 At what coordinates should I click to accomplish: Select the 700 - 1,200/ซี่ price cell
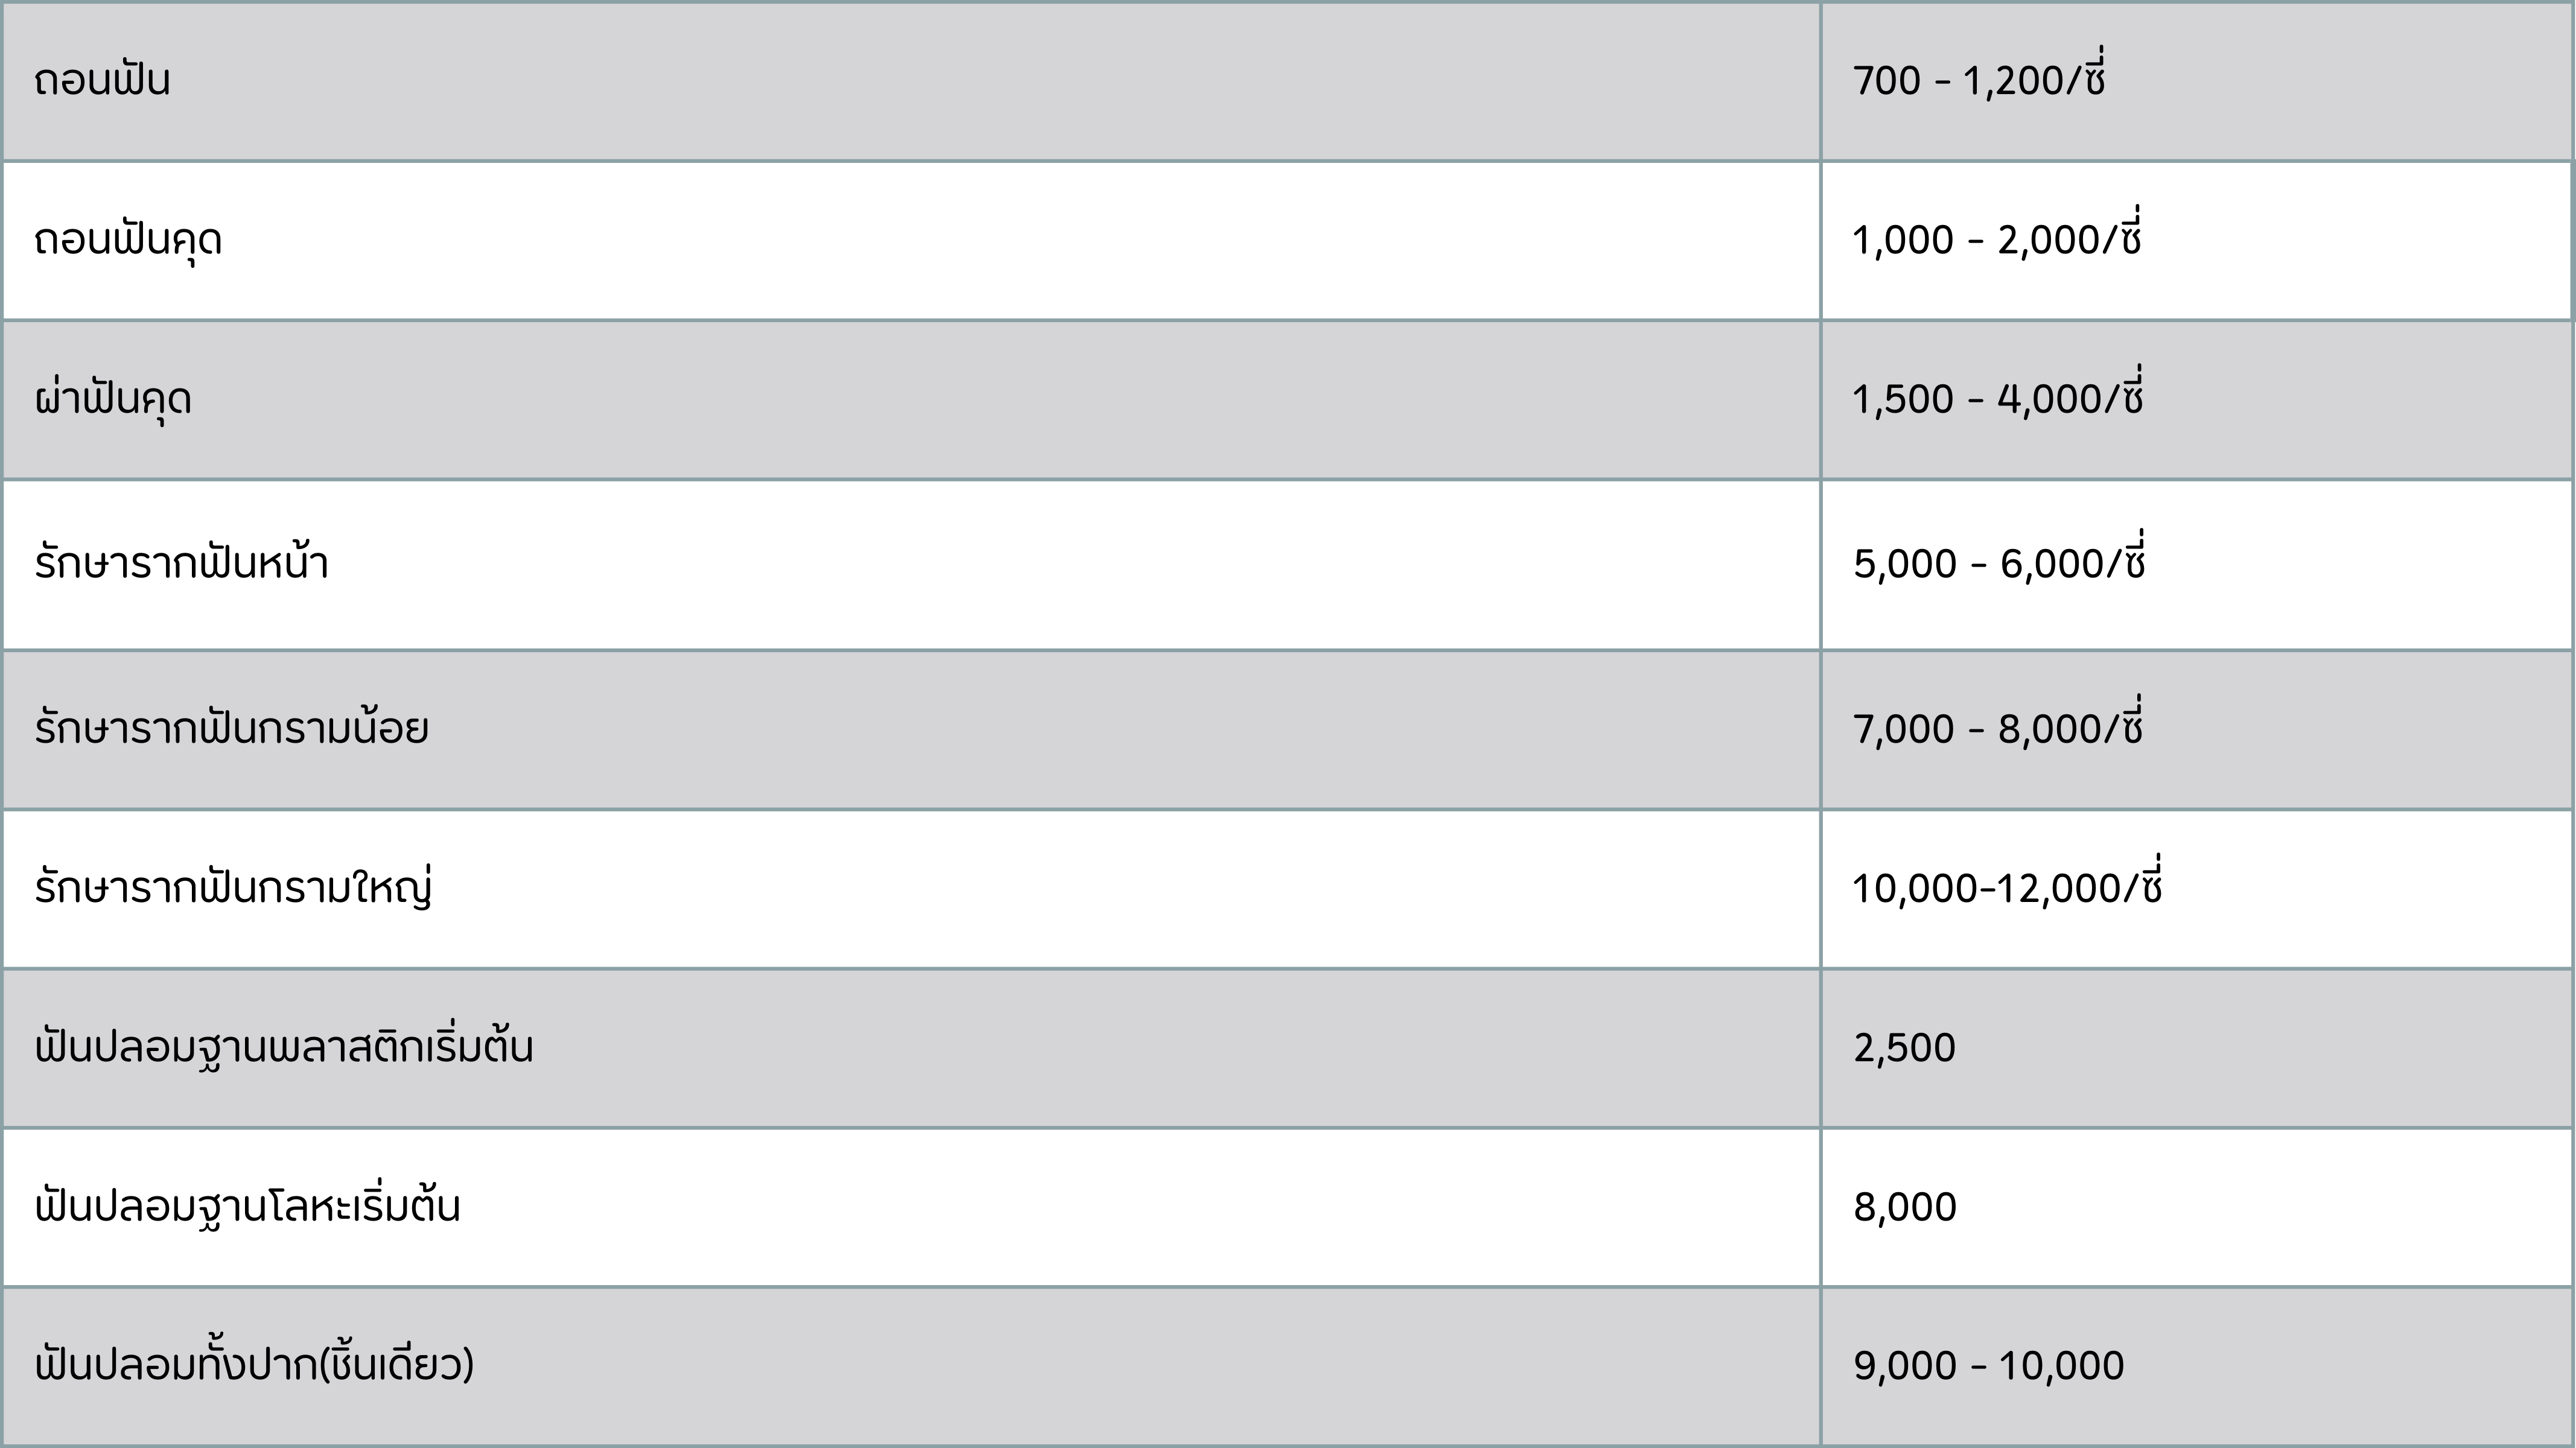[x=1979, y=81]
